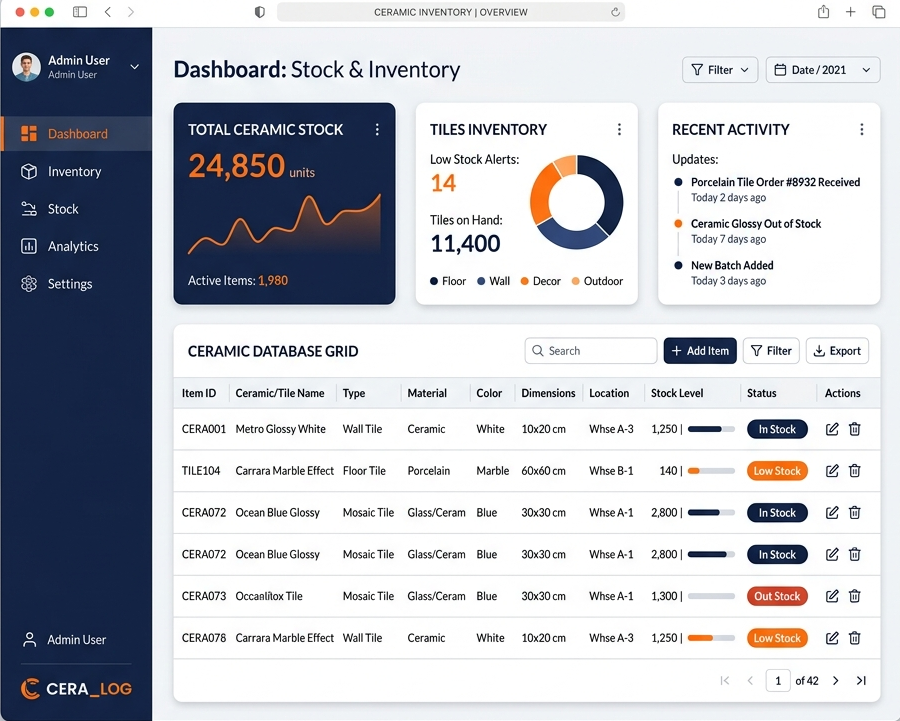Jump to the first page of results
The width and height of the screenshot is (900, 721).
725,681
